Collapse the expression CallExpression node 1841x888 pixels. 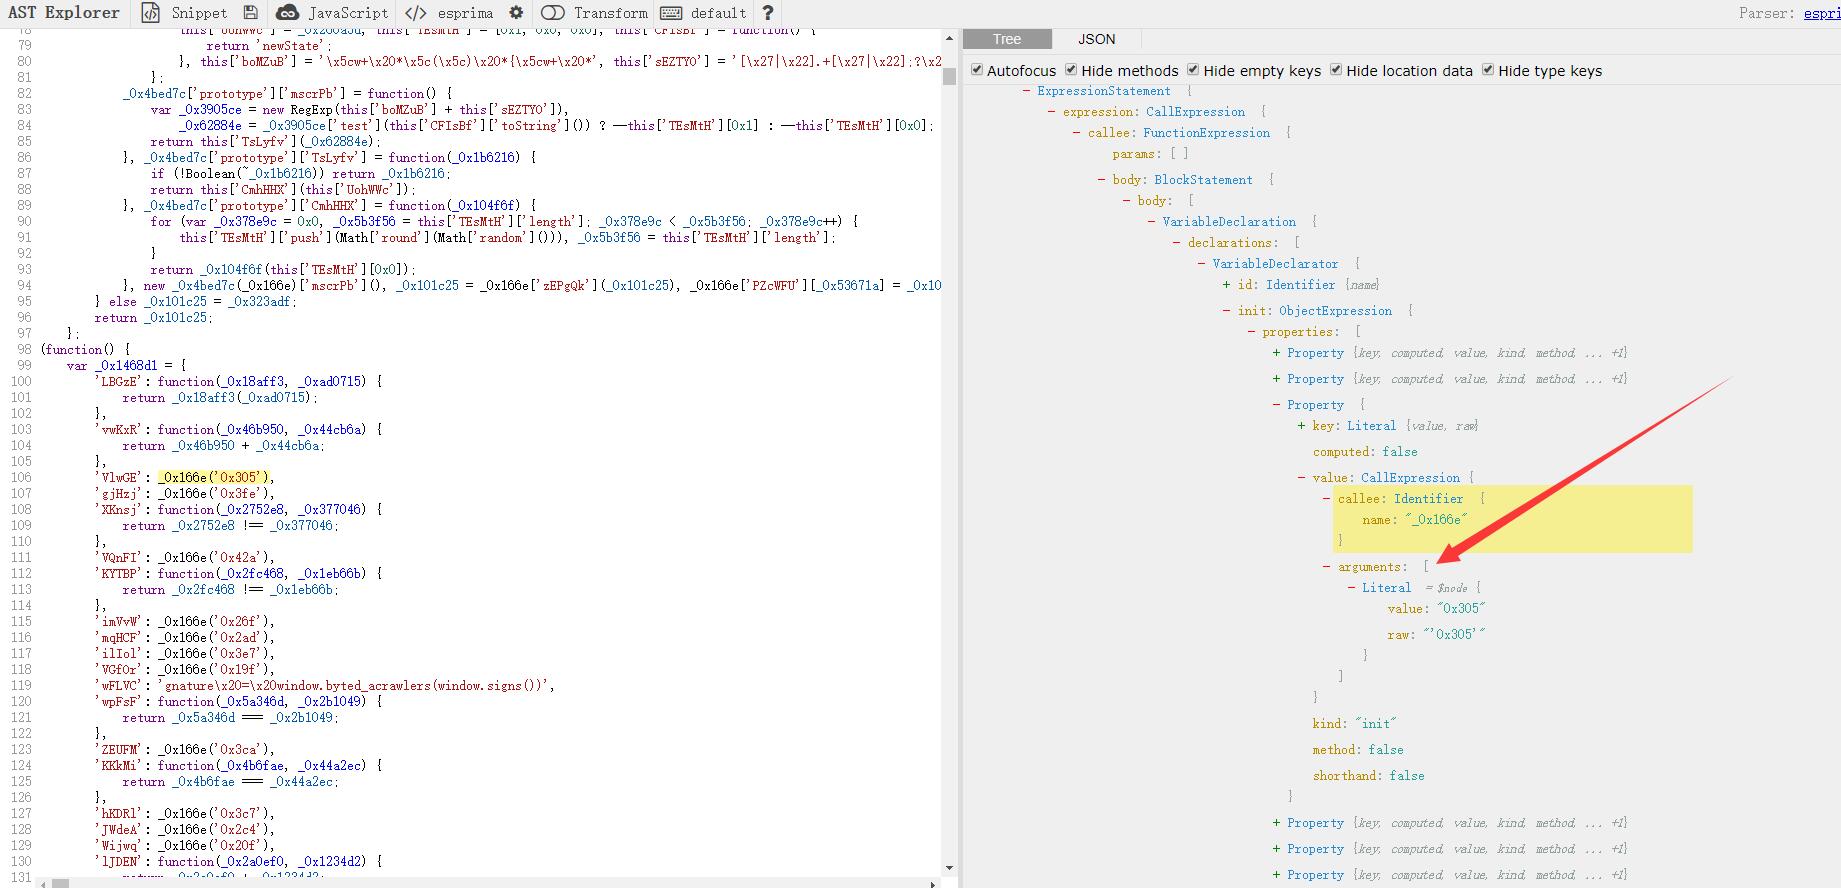(x=1052, y=112)
